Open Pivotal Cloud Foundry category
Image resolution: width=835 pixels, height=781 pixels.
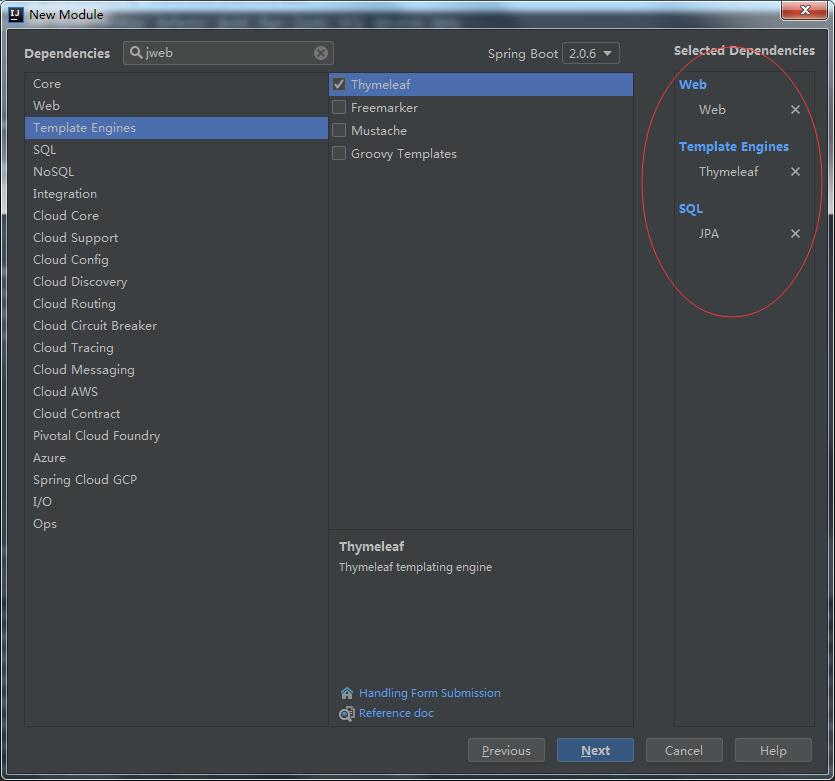pyautogui.click(x=176, y=435)
